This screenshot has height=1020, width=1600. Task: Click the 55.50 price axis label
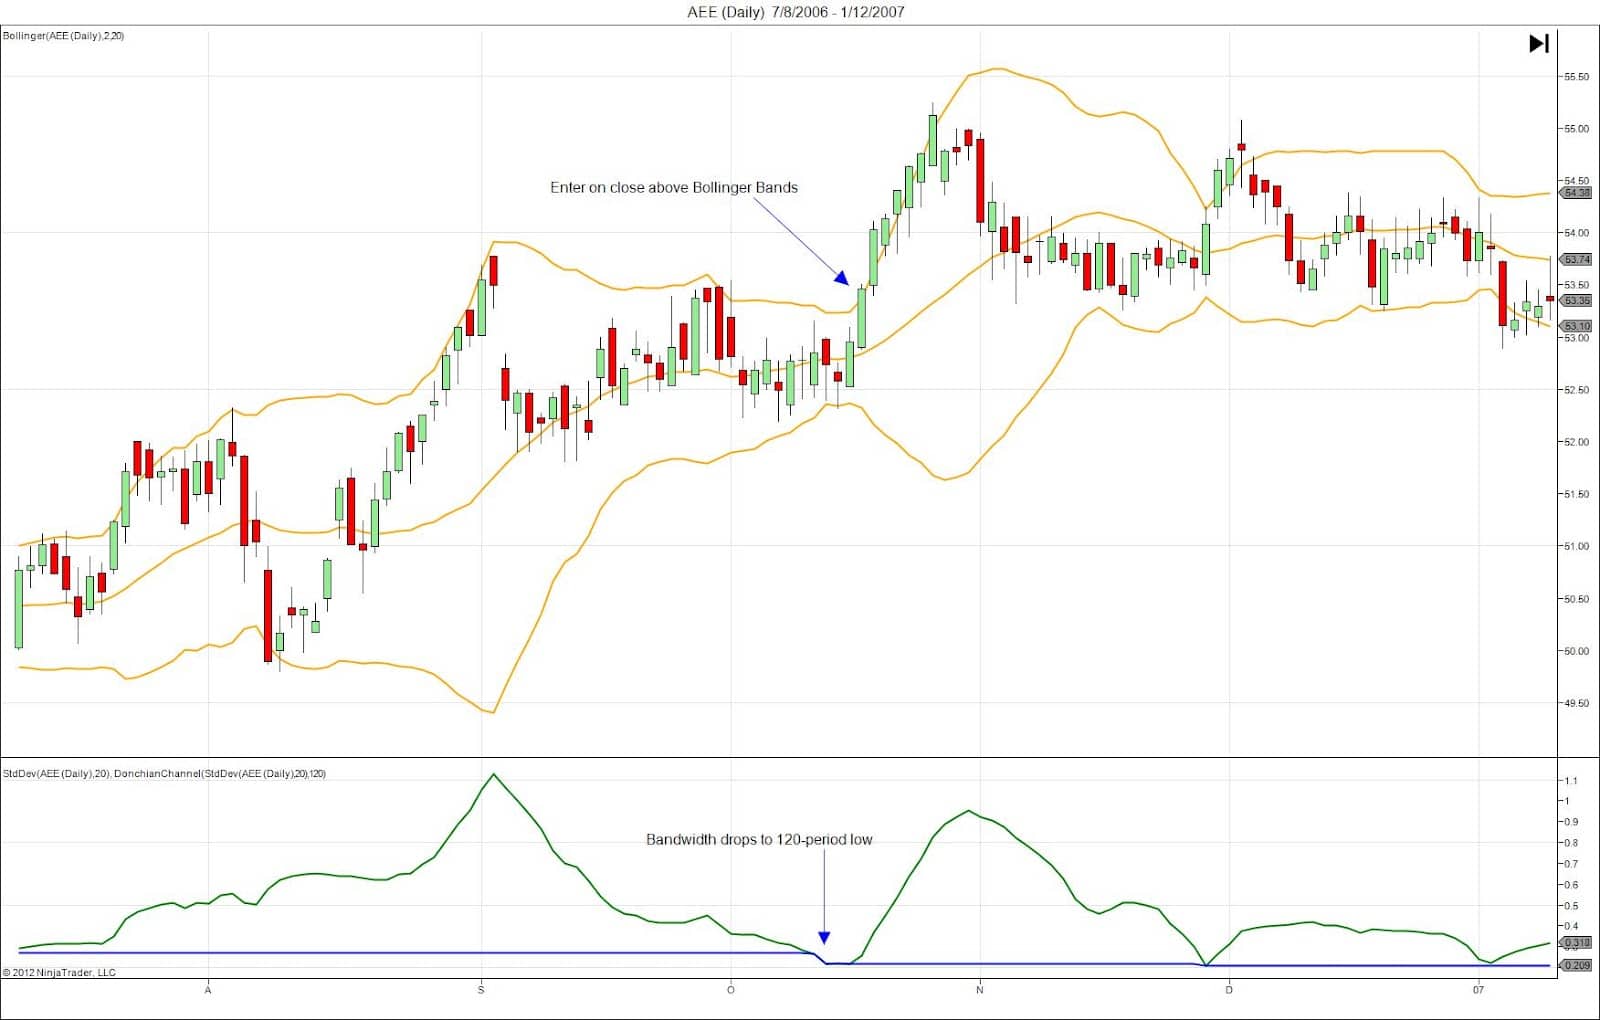[x=1576, y=77]
